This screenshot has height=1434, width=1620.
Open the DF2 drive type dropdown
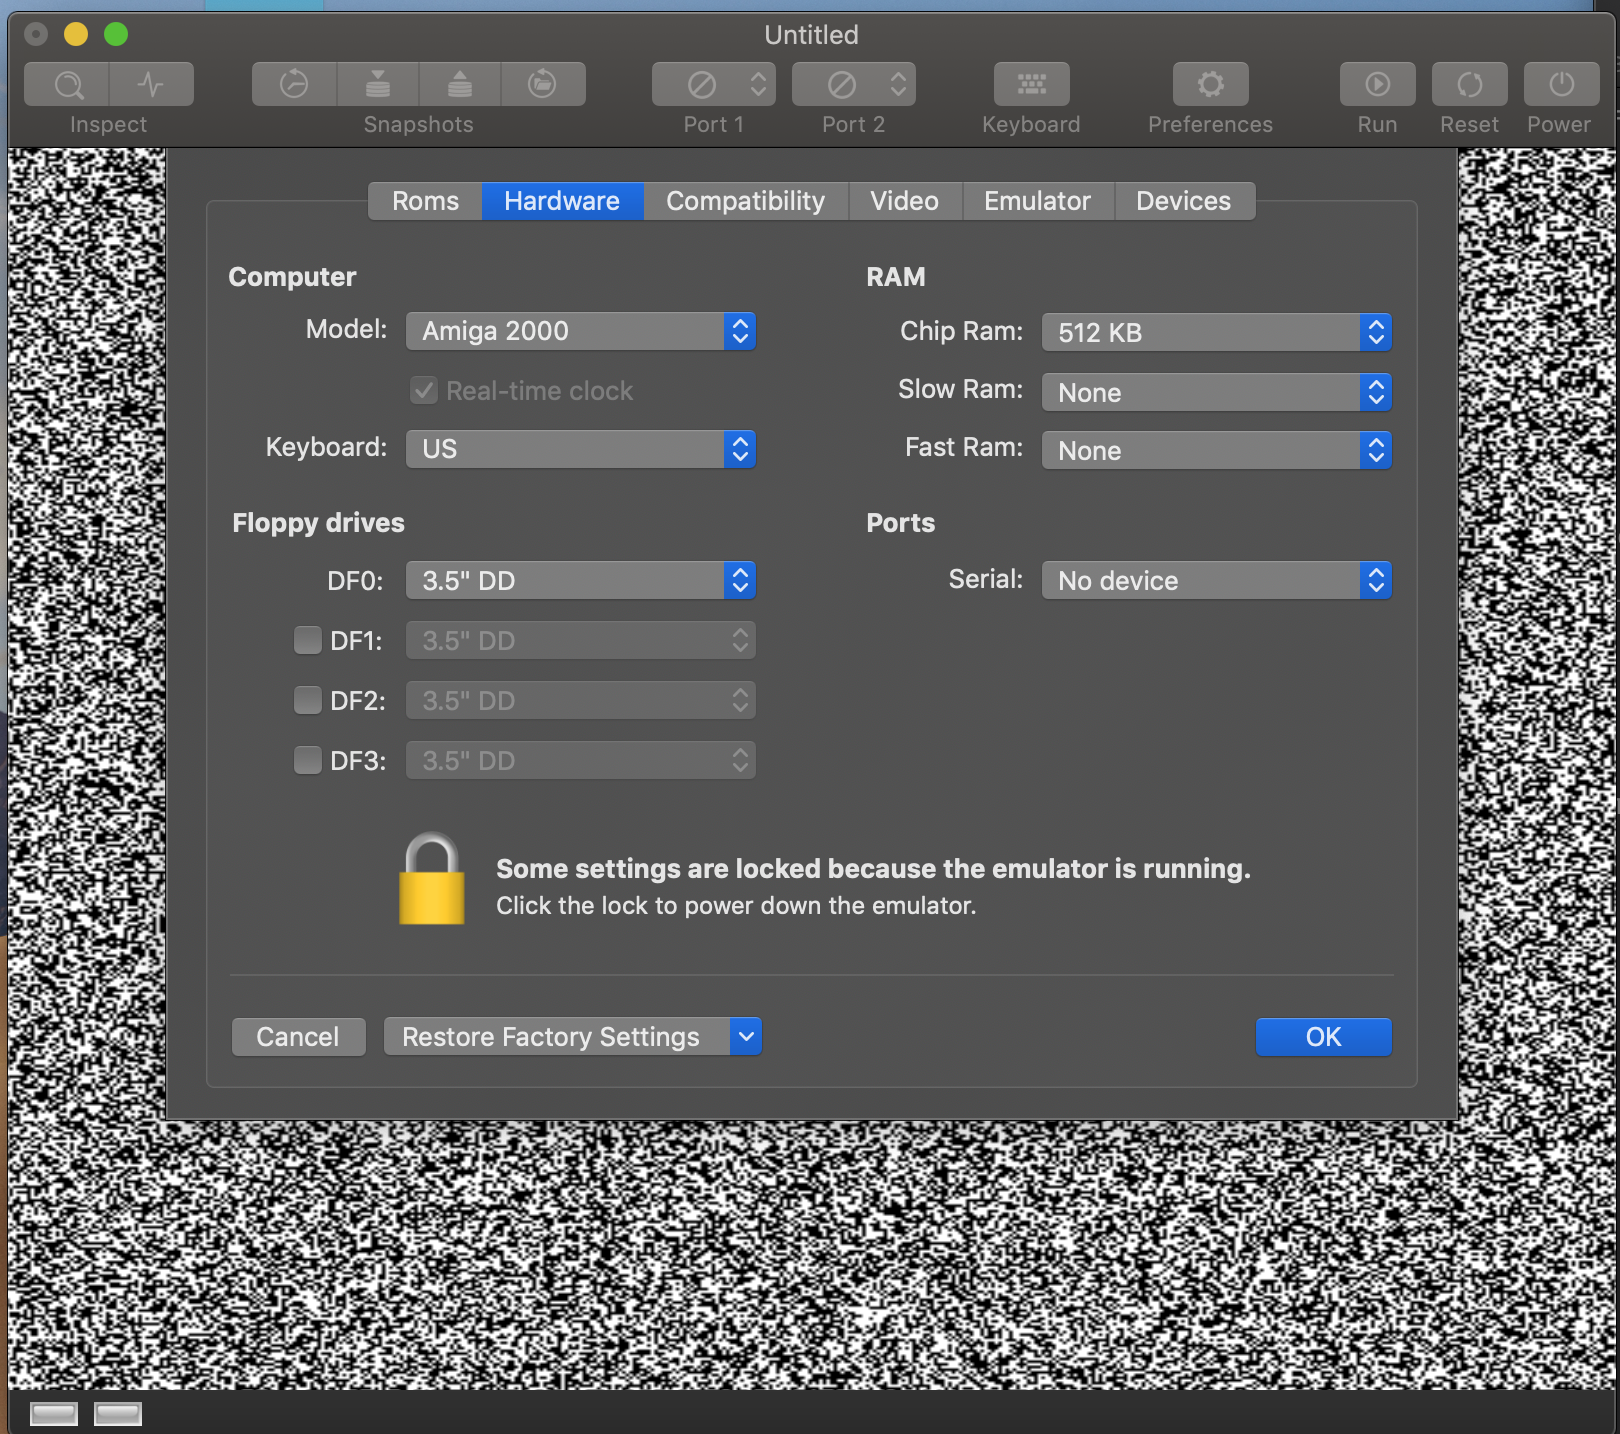click(x=581, y=700)
